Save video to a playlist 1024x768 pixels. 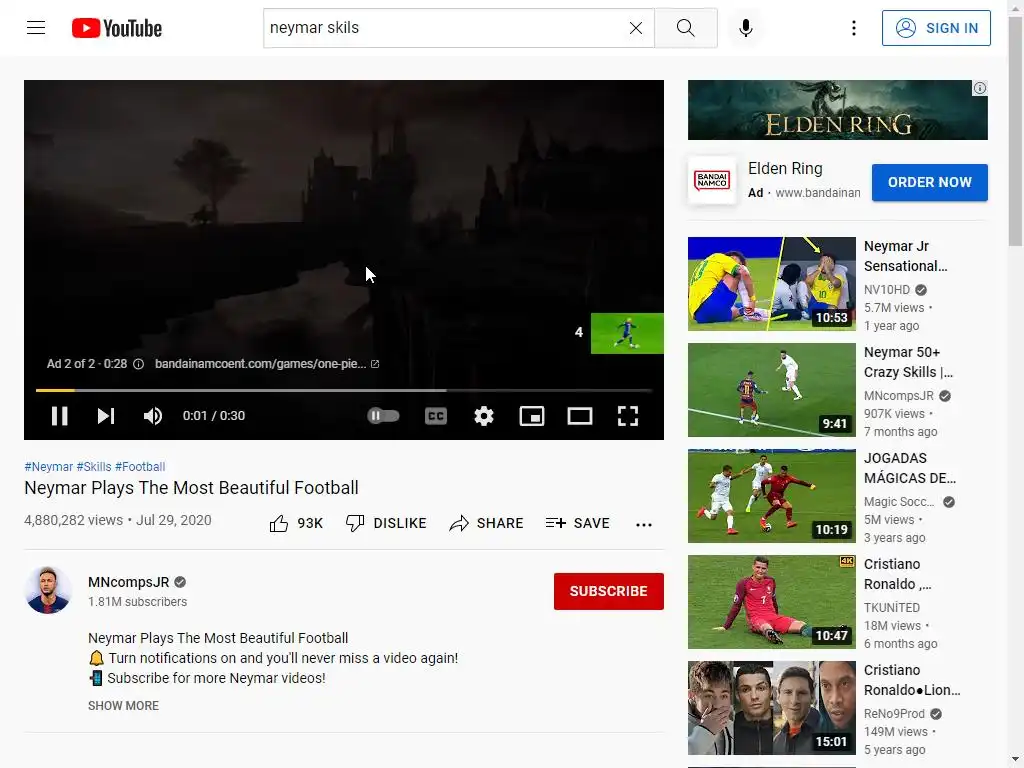577,524
